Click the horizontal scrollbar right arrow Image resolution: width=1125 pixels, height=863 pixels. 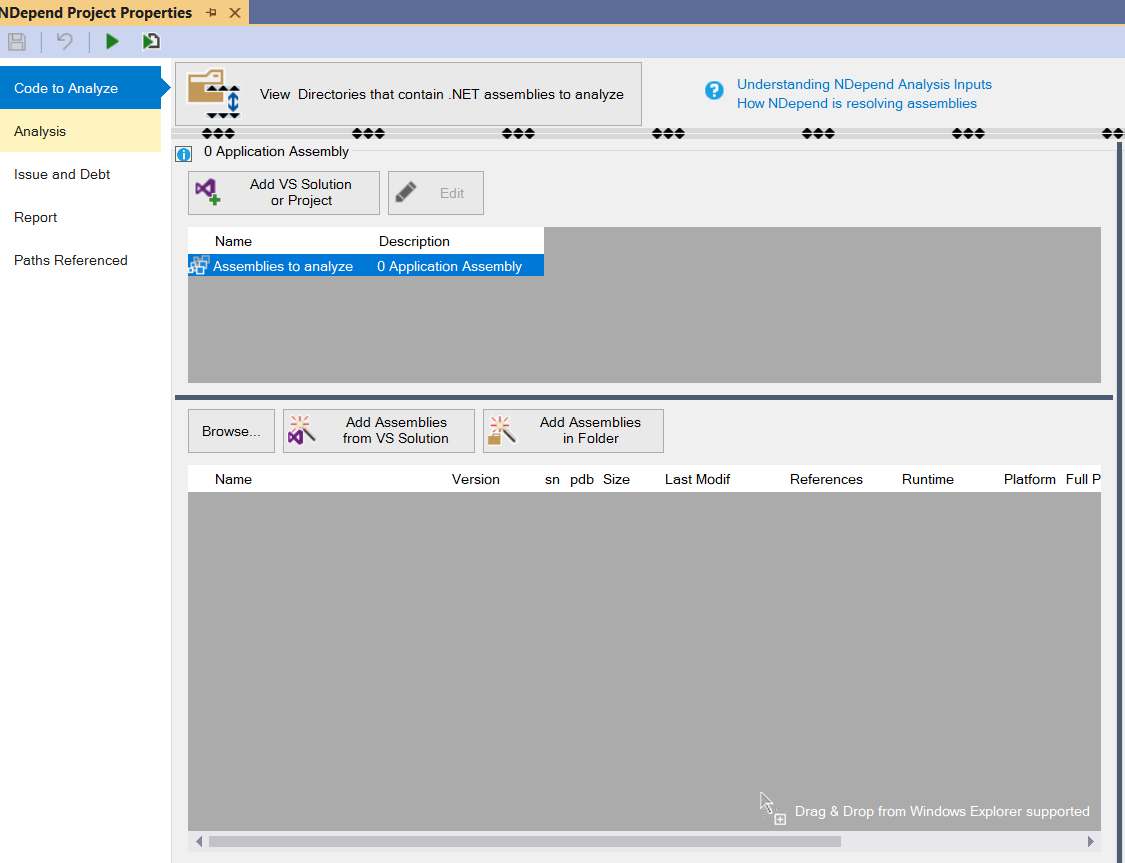pyautogui.click(x=1091, y=841)
